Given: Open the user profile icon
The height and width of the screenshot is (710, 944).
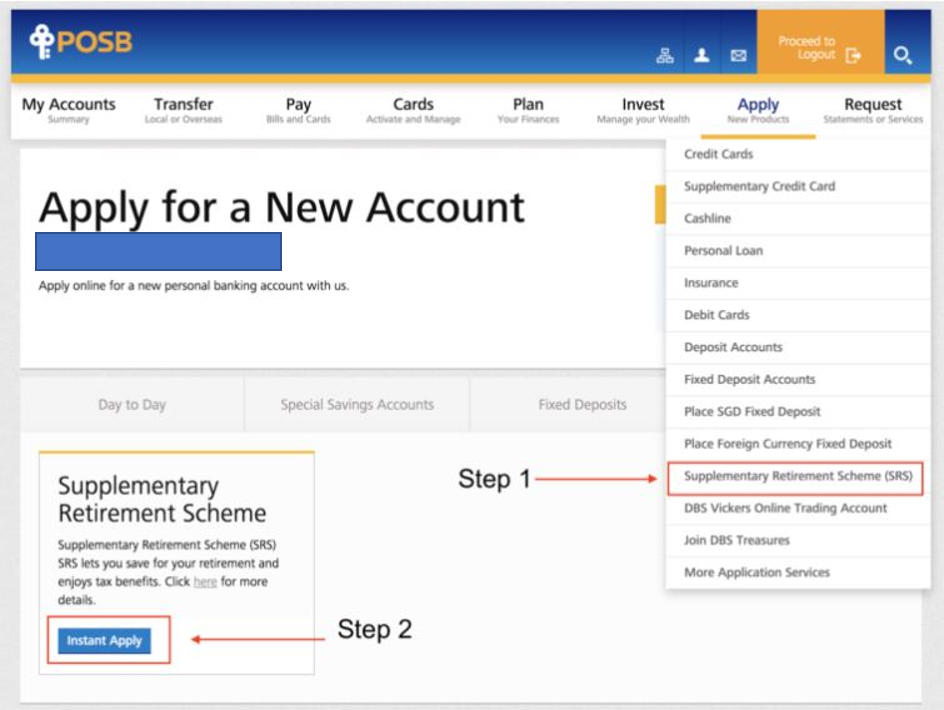Looking at the screenshot, I should [x=701, y=55].
